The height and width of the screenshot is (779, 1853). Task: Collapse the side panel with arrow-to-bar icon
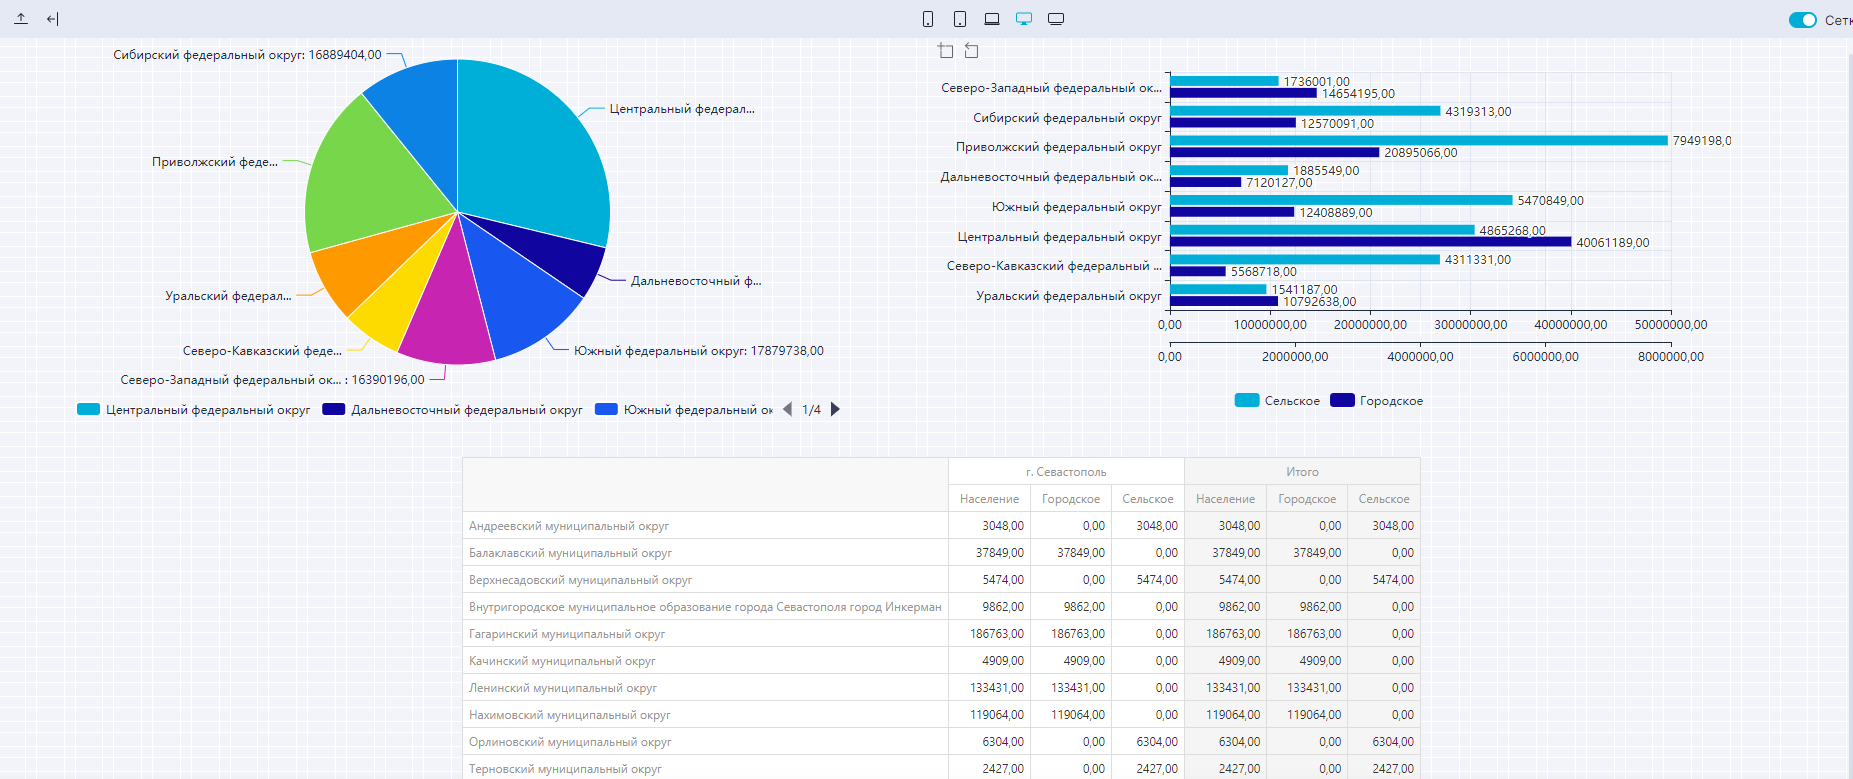pos(53,18)
